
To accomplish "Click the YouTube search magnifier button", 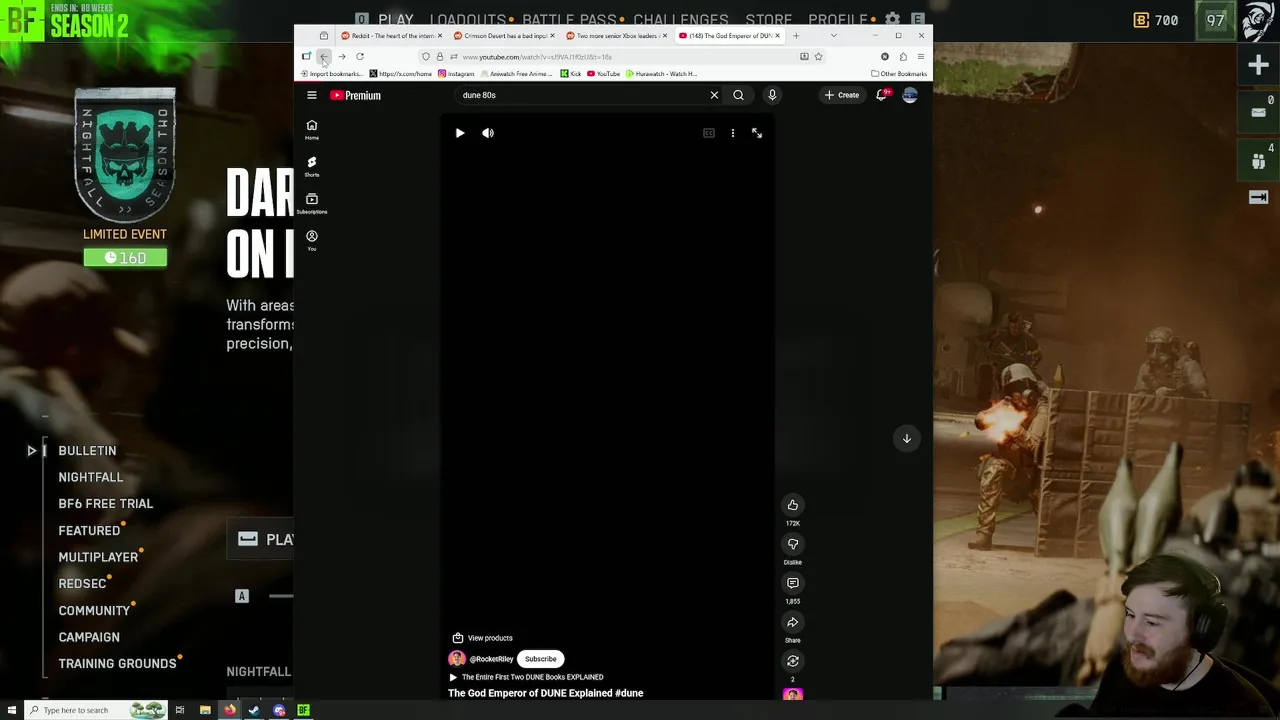I will click(738, 95).
